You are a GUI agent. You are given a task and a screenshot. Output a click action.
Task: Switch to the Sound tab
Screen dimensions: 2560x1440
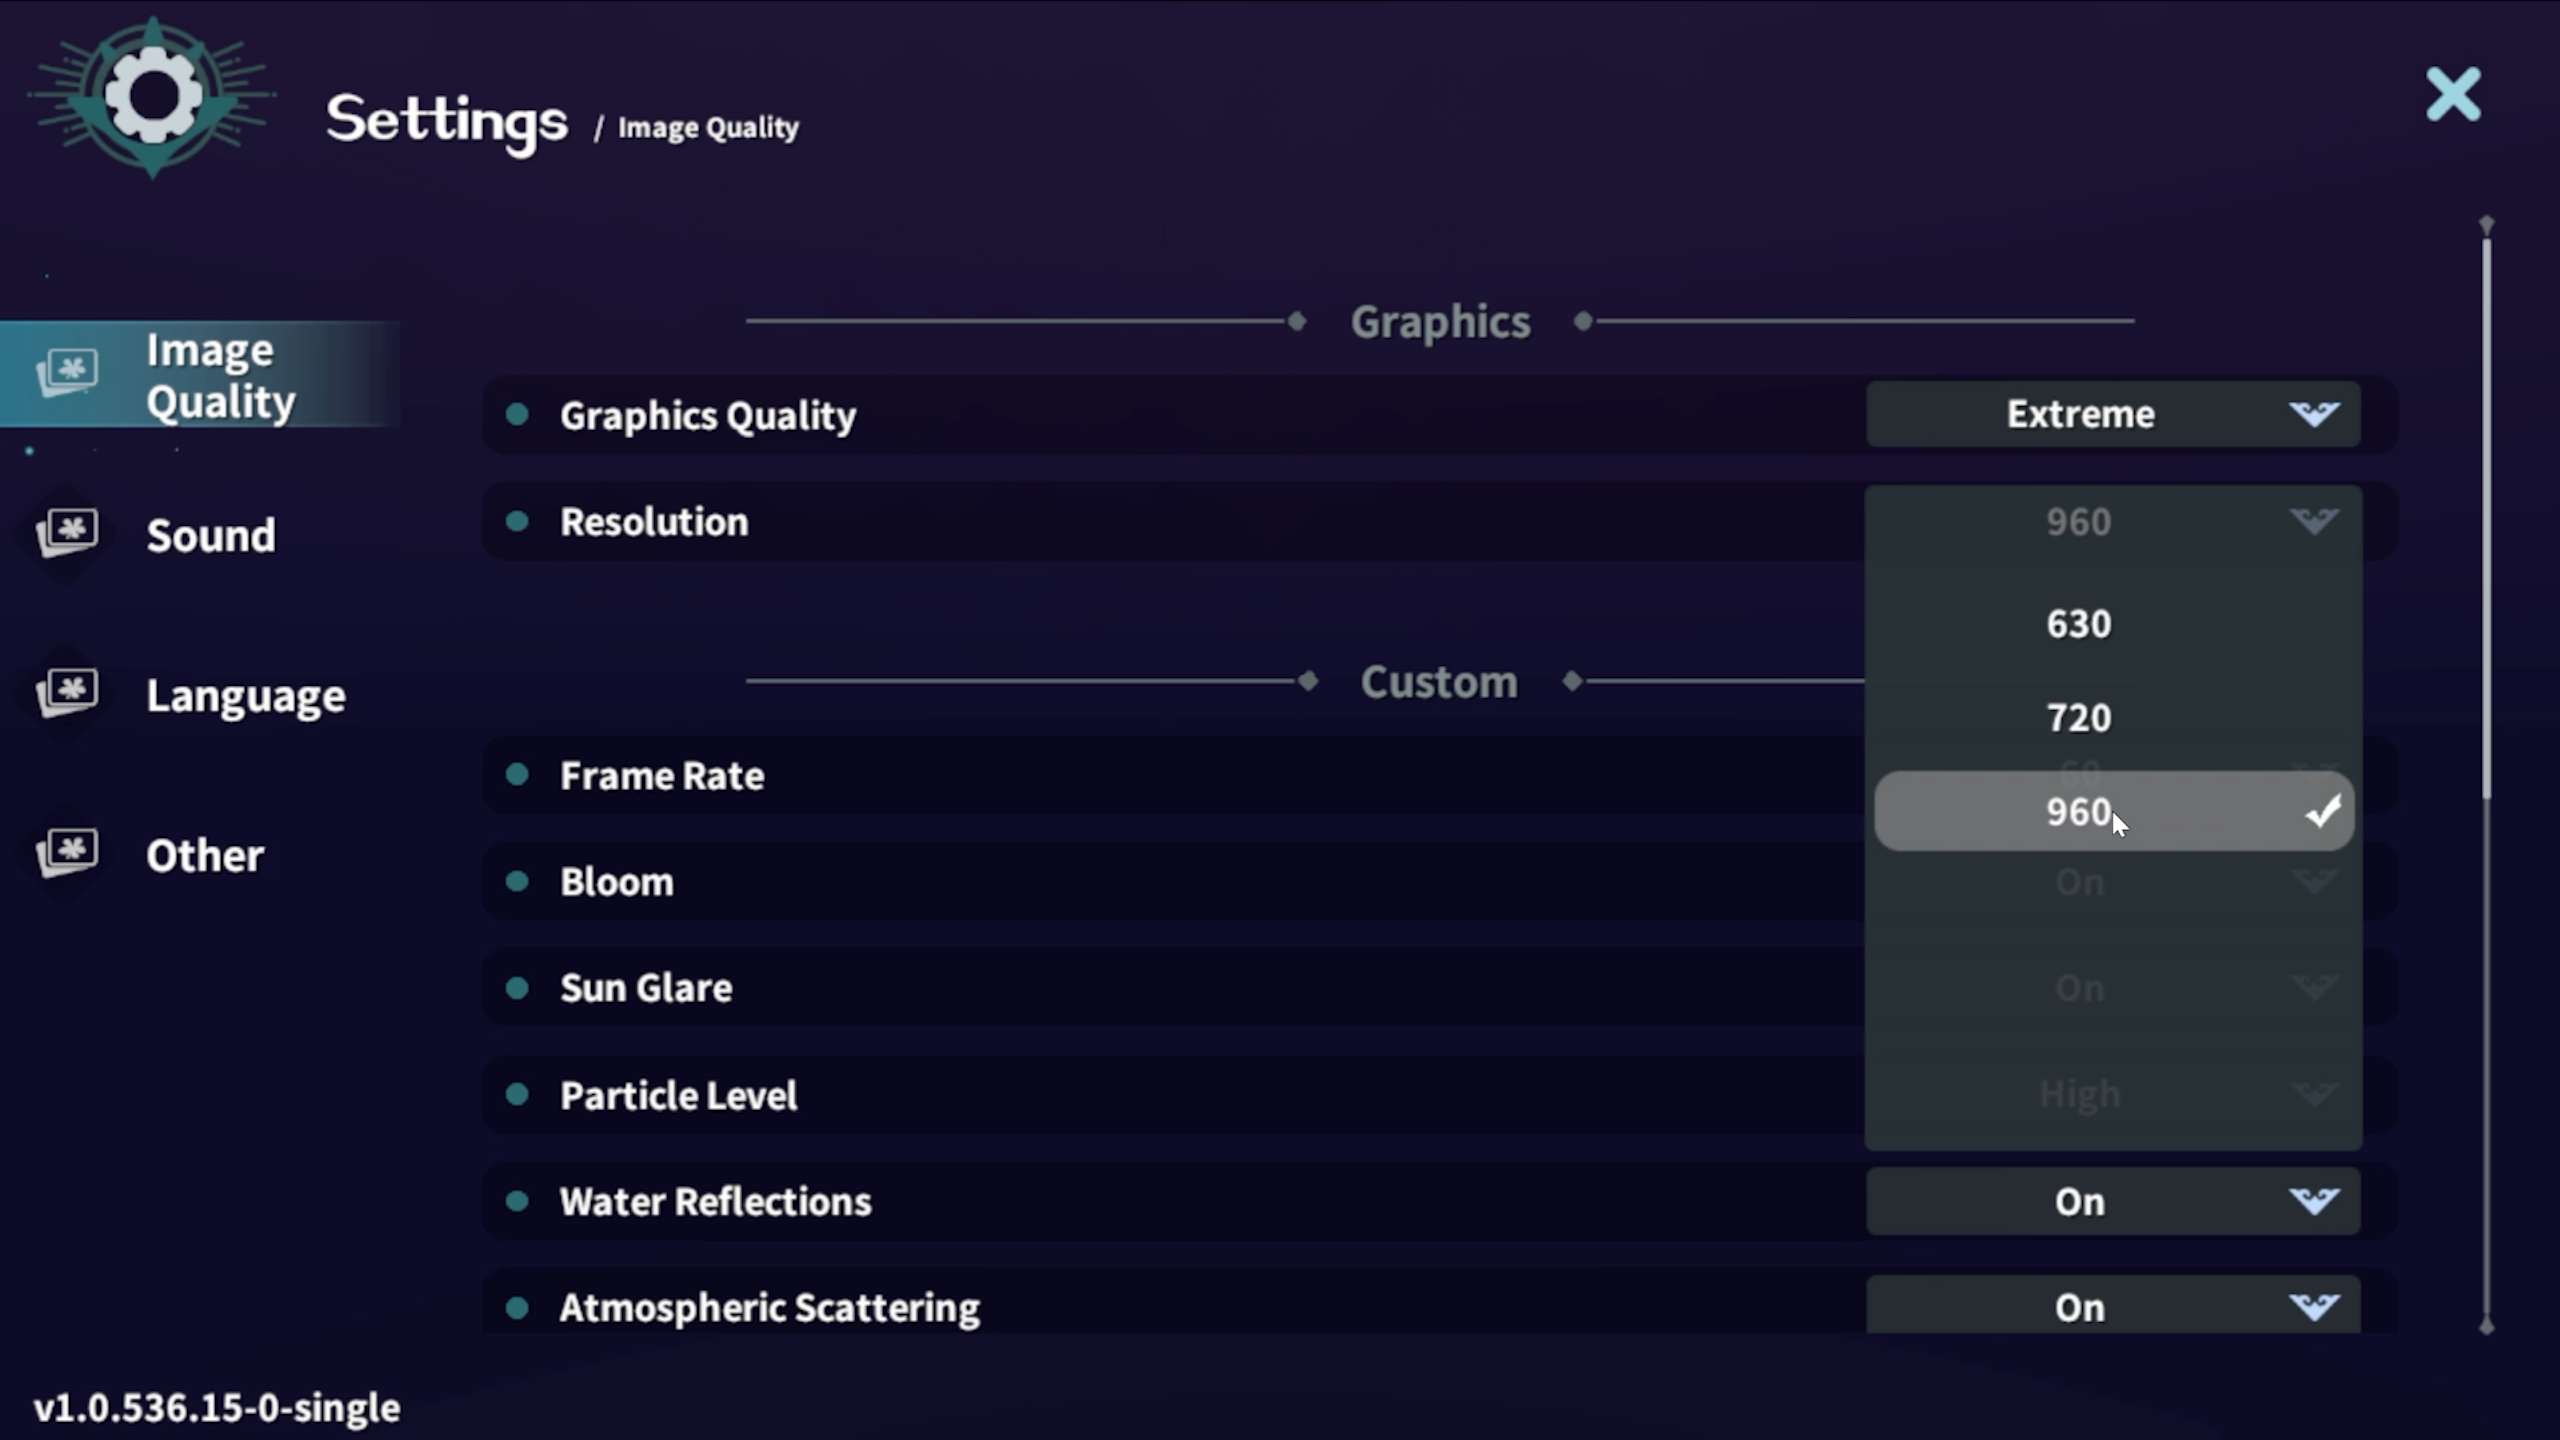click(210, 536)
